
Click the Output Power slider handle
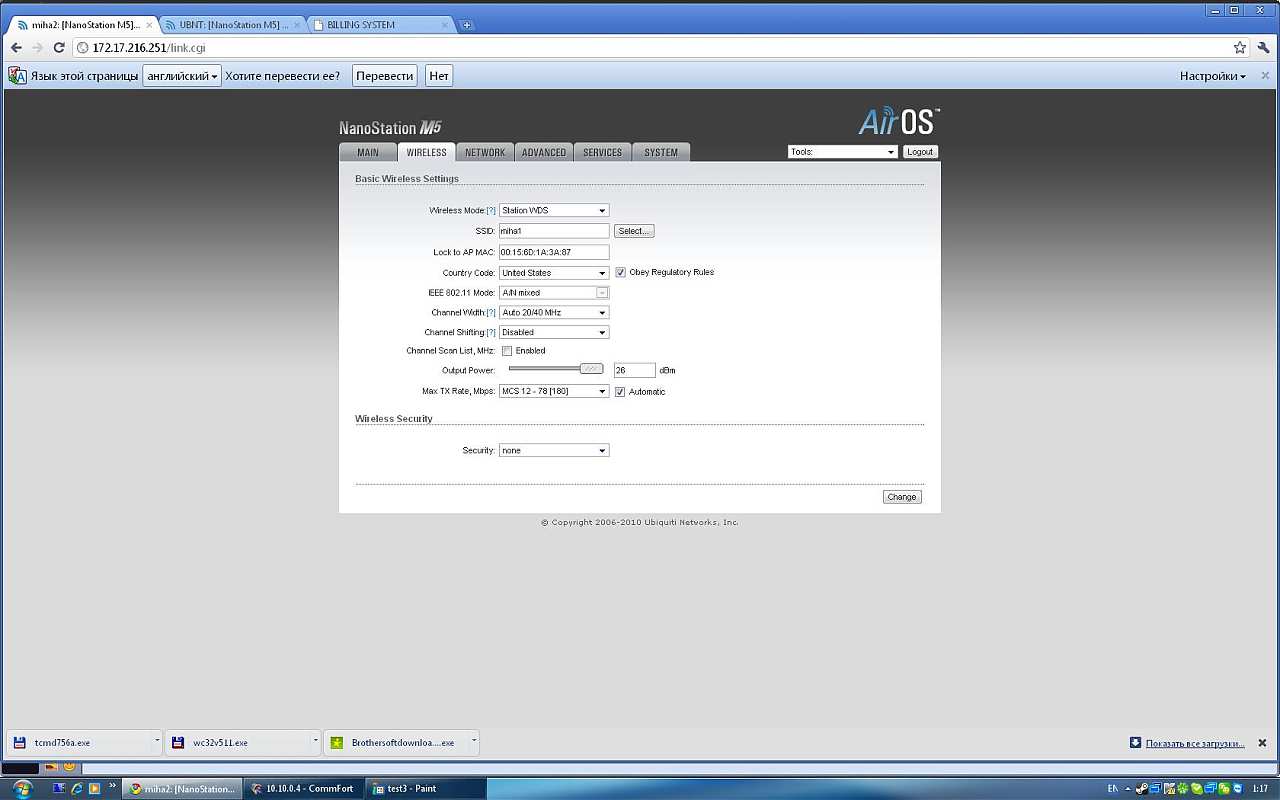coord(592,369)
